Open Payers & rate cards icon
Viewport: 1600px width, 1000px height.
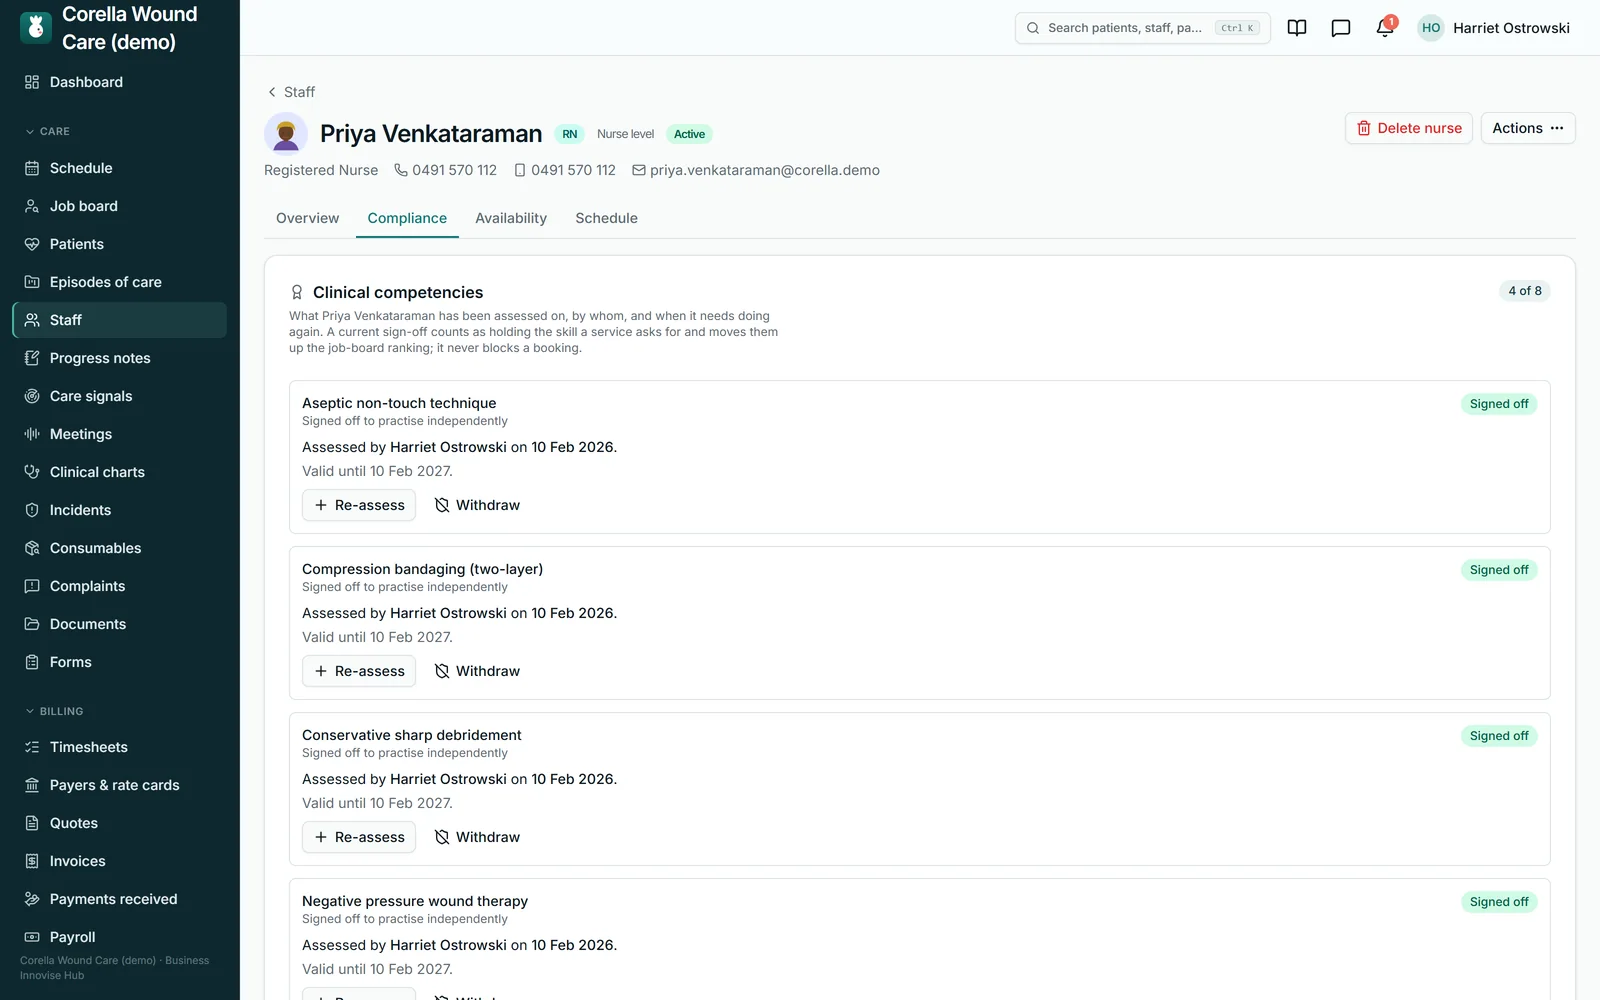pos(32,785)
